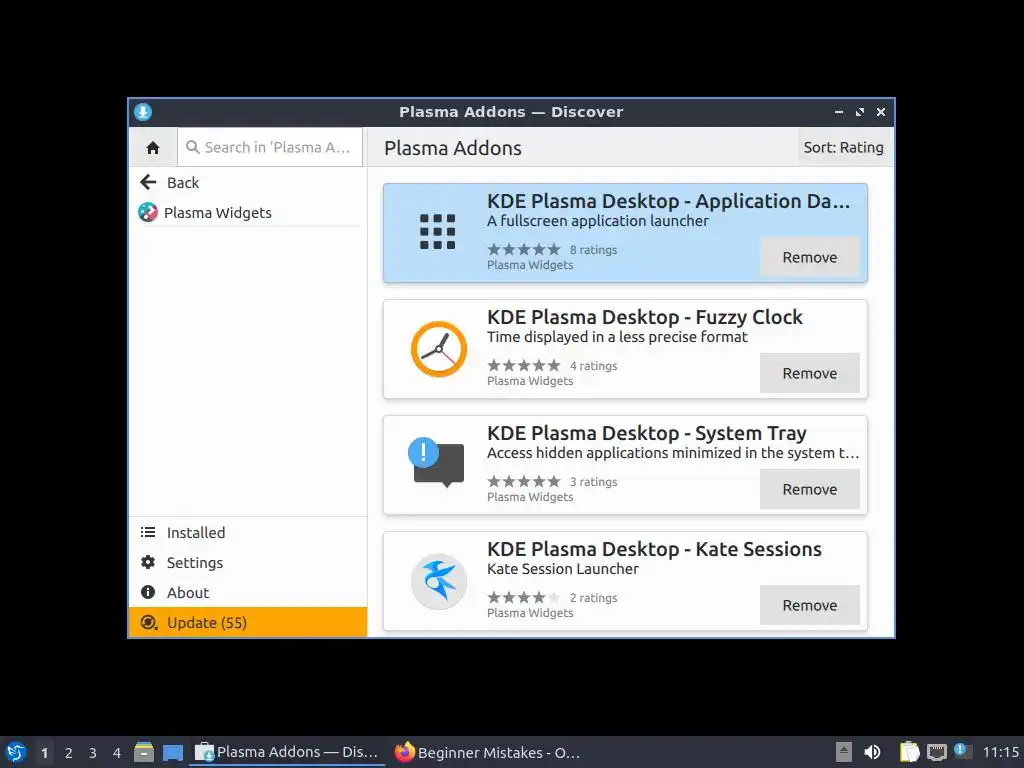Click the Kate Sessions bird icon
The height and width of the screenshot is (768, 1024).
(438, 581)
